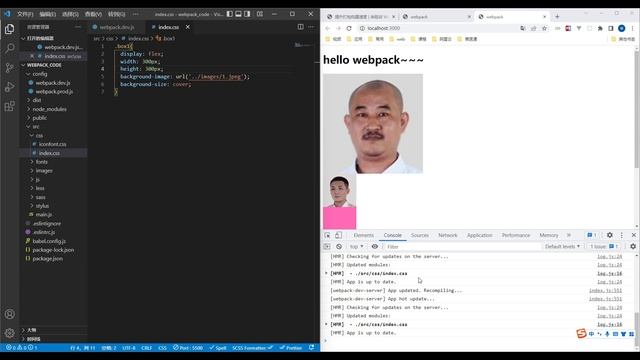Open DevTools settings gear
The image size is (640, 360).
(609, 235)
